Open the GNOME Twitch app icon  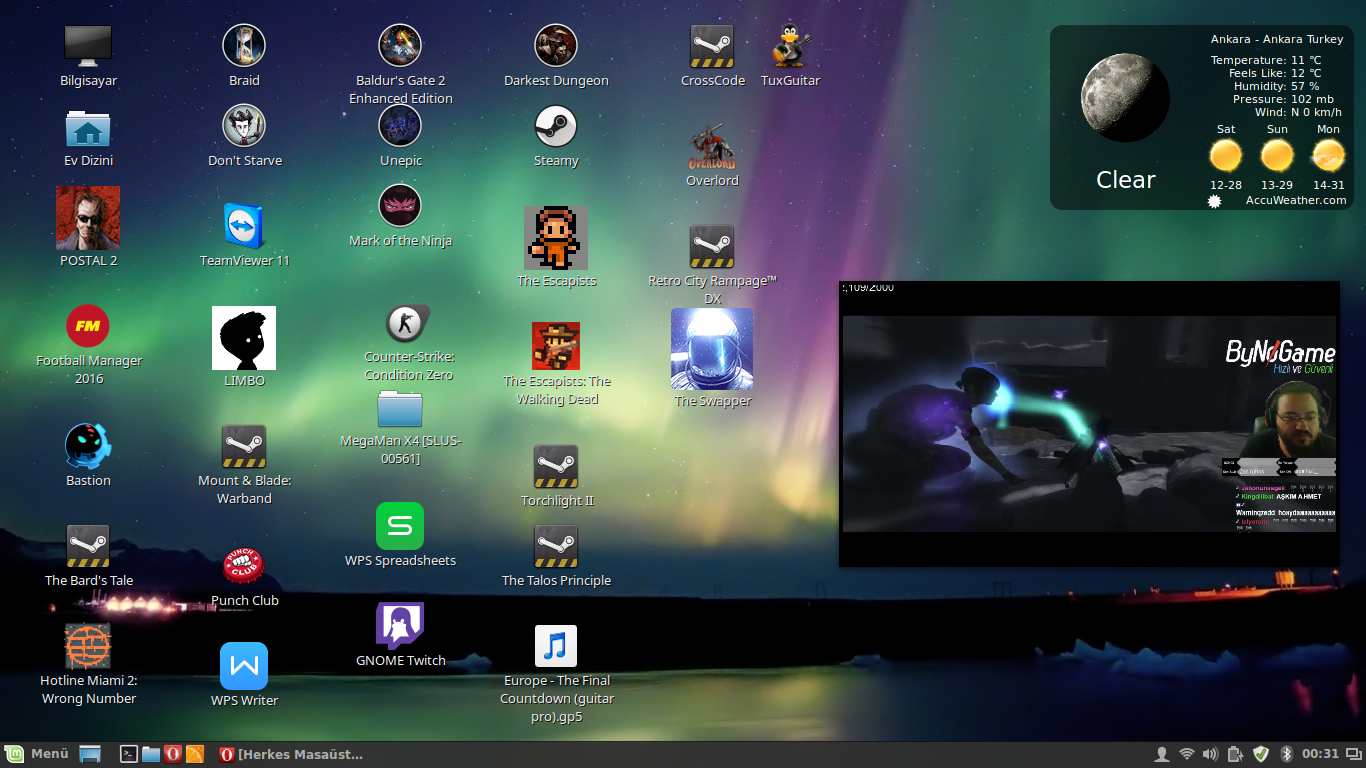[x=400, y=626]
